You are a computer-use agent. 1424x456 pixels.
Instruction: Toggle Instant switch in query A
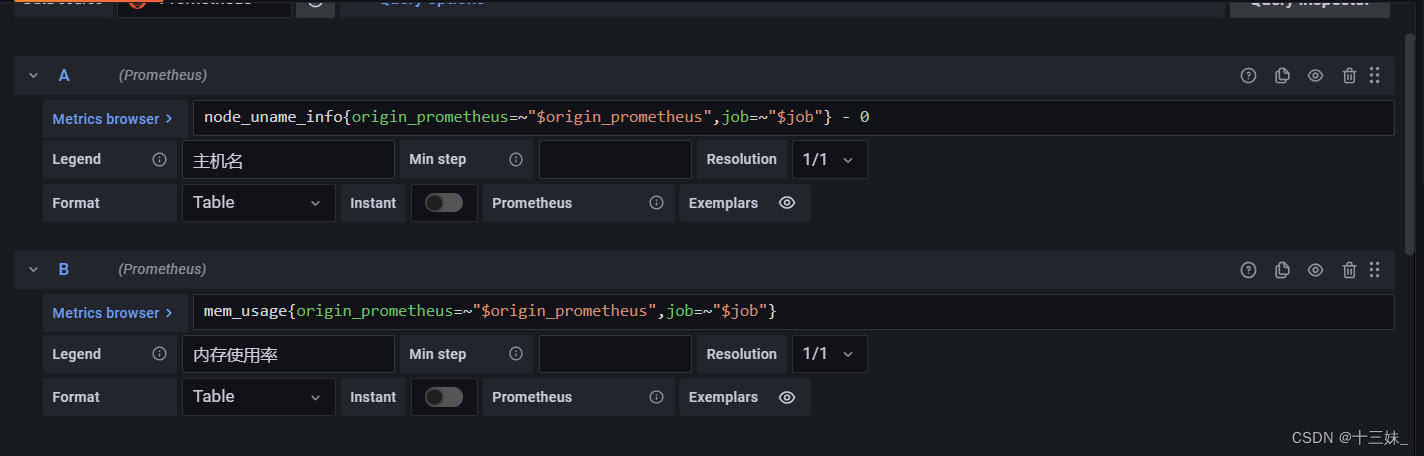coord(444,203)
